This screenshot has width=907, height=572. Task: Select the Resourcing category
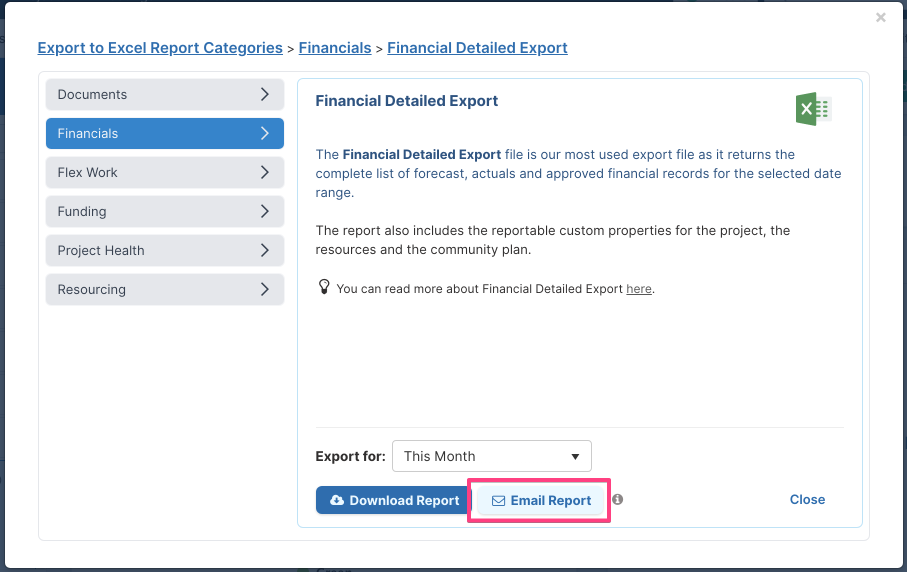pyautogui.click(x=165, y=289)
